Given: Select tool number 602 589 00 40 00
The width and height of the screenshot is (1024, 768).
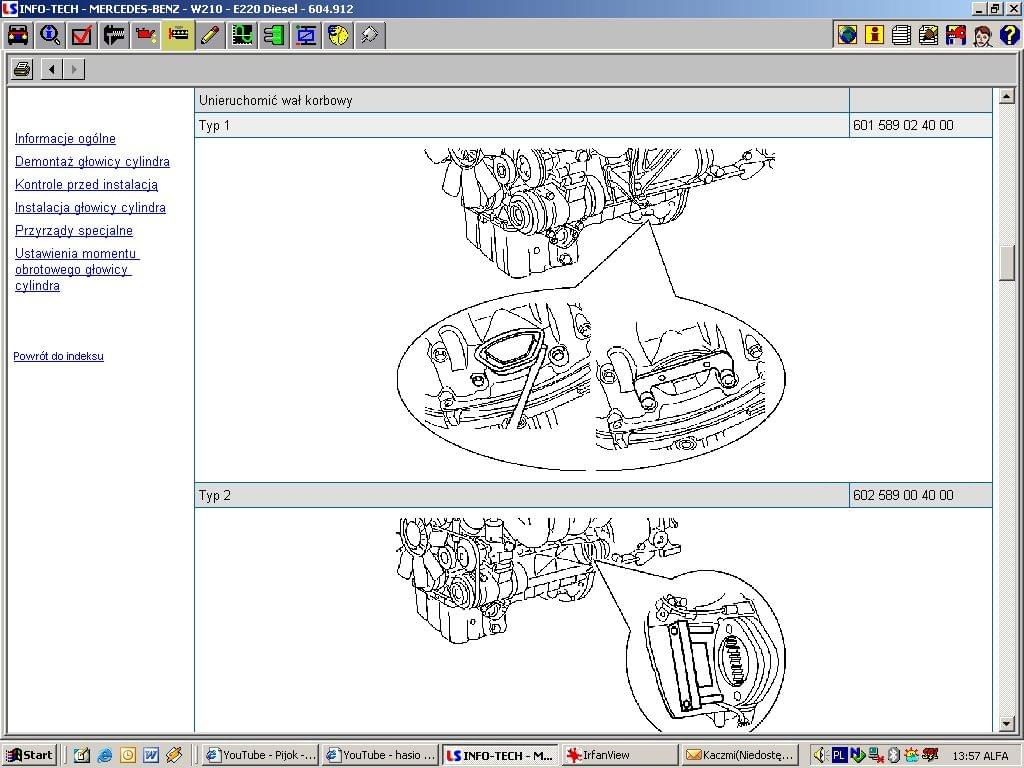Looking at the screenshot, I should point(903,495).
